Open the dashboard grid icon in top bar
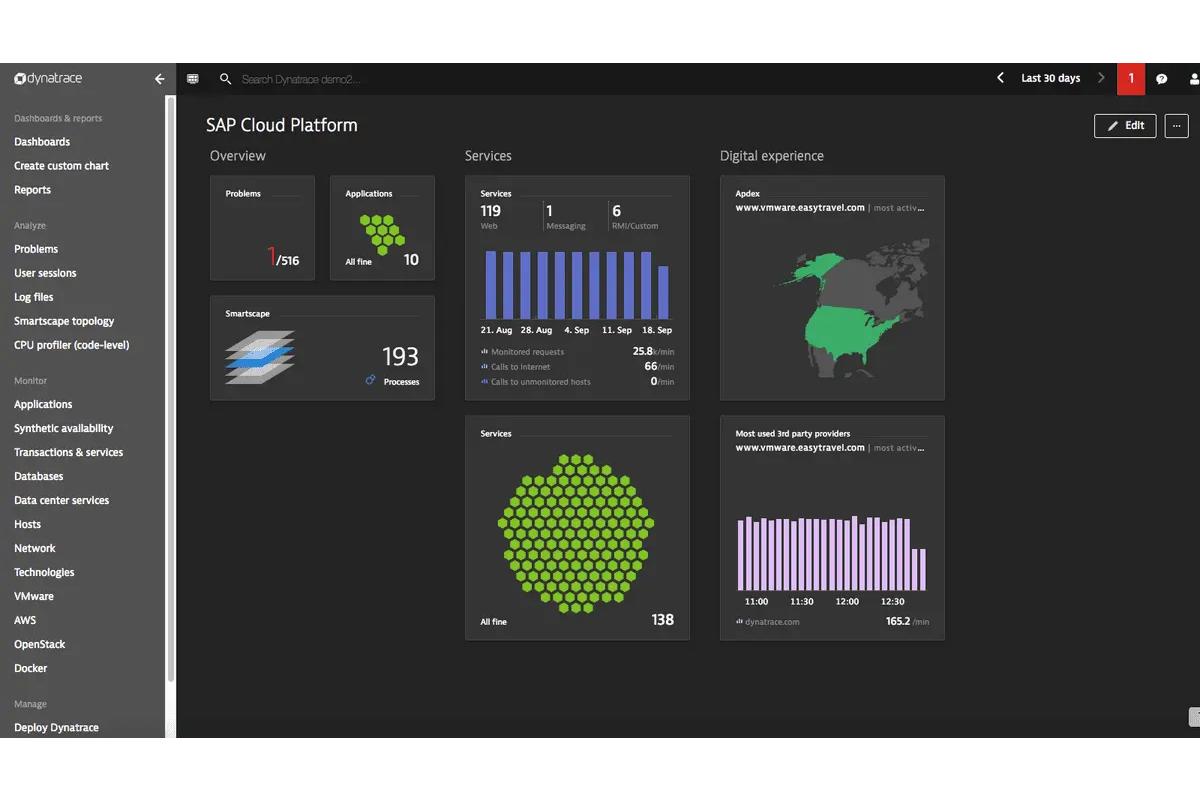Viewport: 1200px width, 800px height. (193, 78)
